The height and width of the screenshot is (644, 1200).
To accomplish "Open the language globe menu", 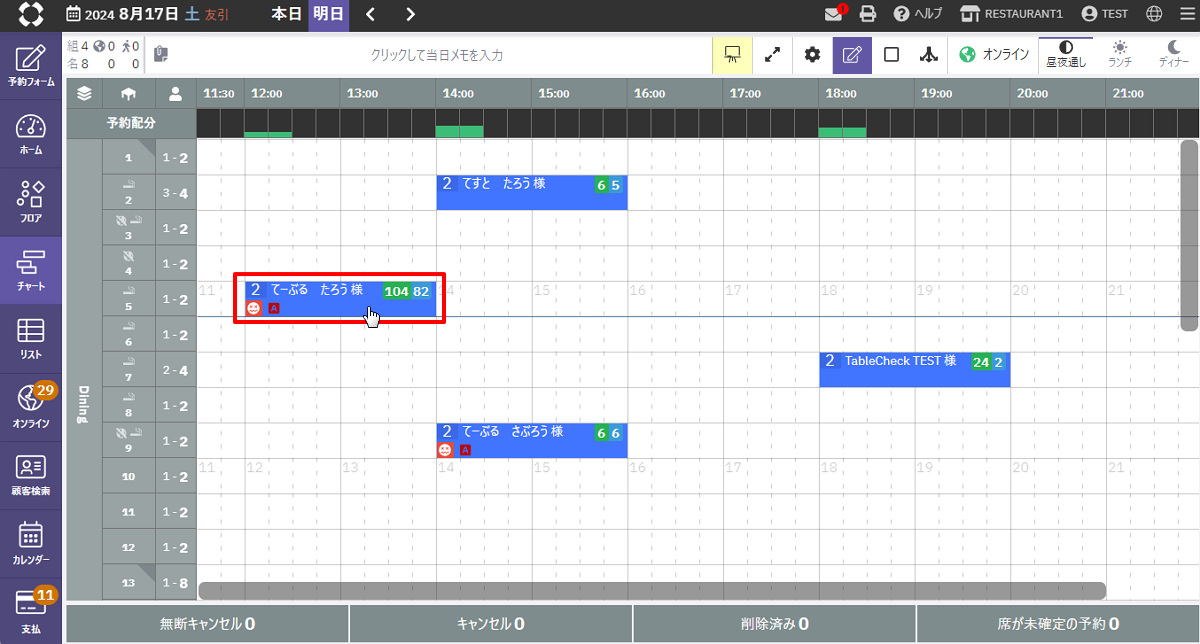I will coord(1154,14).
